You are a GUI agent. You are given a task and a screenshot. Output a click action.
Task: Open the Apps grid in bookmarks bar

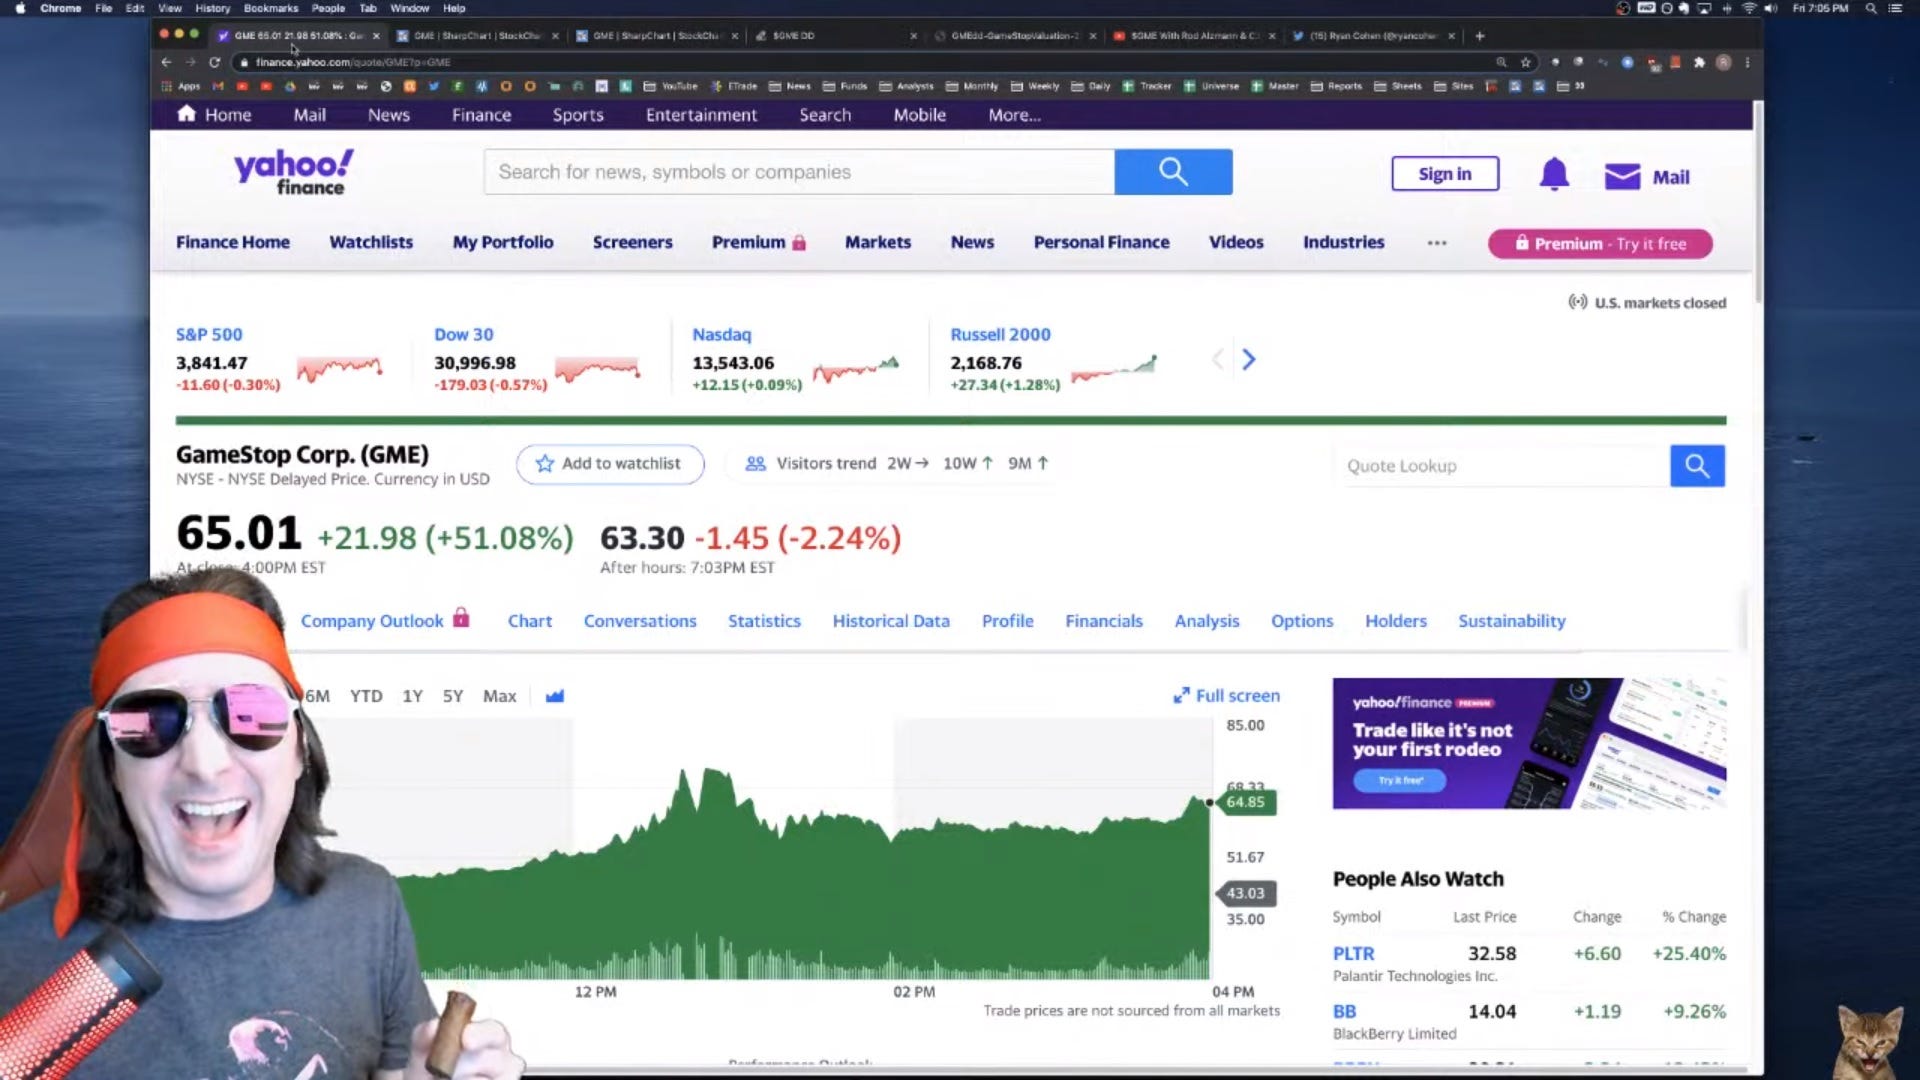(181, 86)
